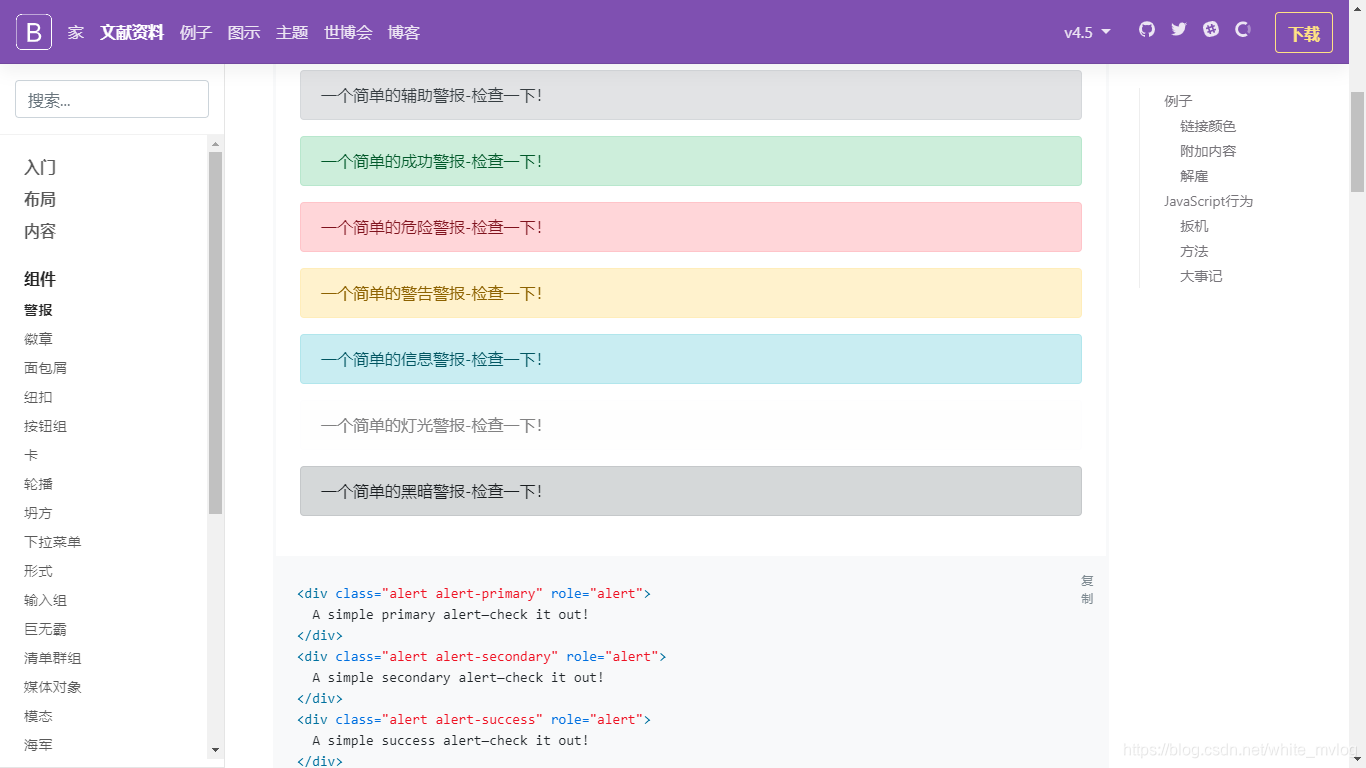Select 图示 in top navigation
This screenshot has height=768, width=1366.
244,32
